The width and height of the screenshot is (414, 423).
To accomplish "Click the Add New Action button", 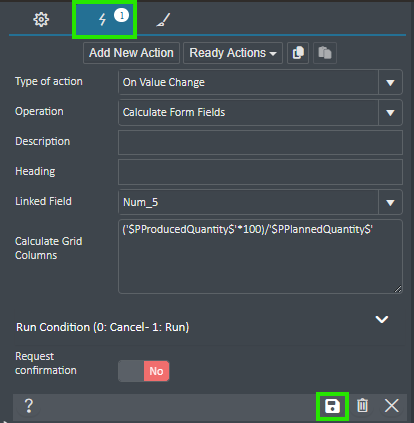I will pos(131,53).
